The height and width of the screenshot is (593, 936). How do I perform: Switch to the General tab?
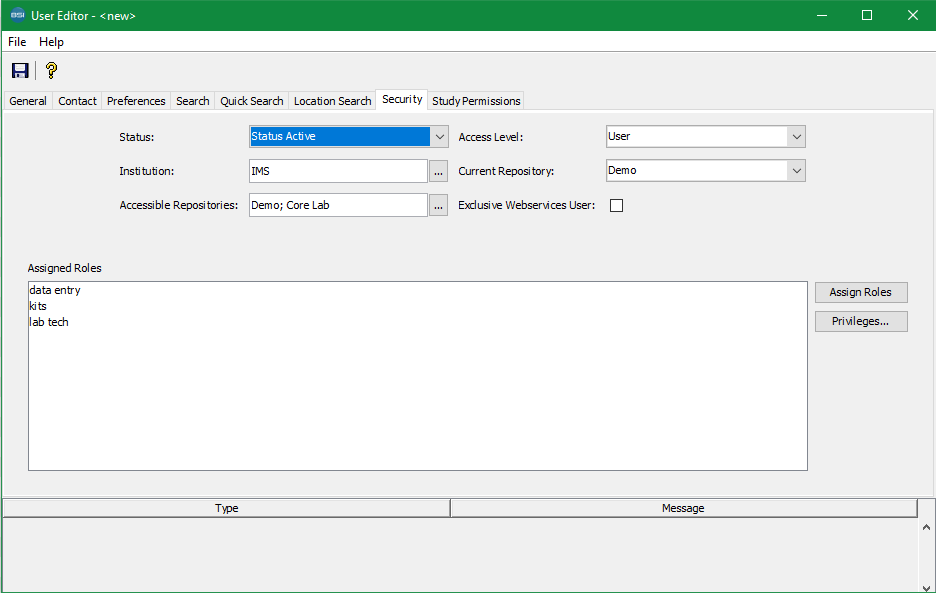coord(28,101)
